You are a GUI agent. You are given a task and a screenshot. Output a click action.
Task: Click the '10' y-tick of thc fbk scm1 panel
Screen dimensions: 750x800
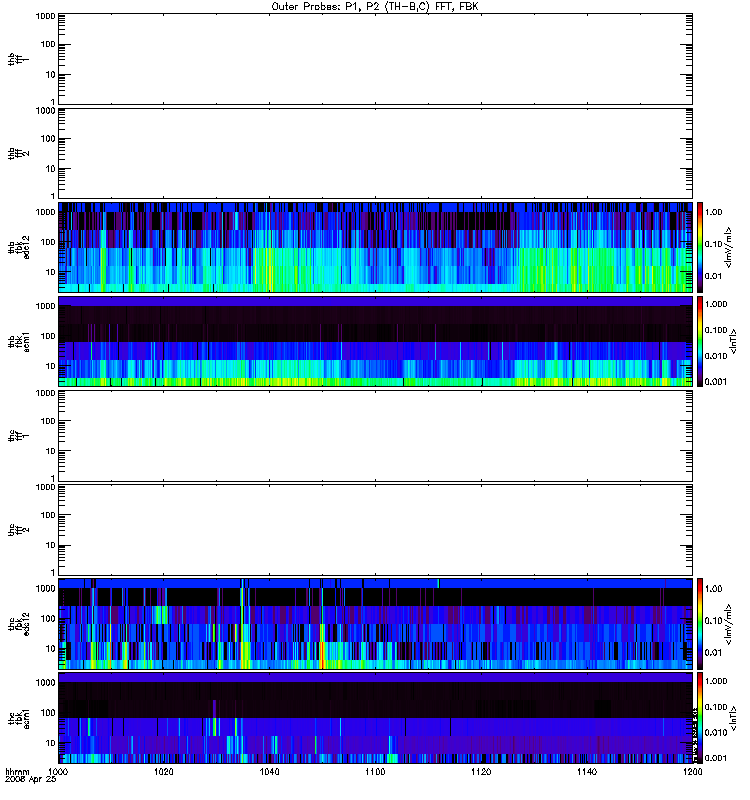pyautogui.click(x=51, y=743)
